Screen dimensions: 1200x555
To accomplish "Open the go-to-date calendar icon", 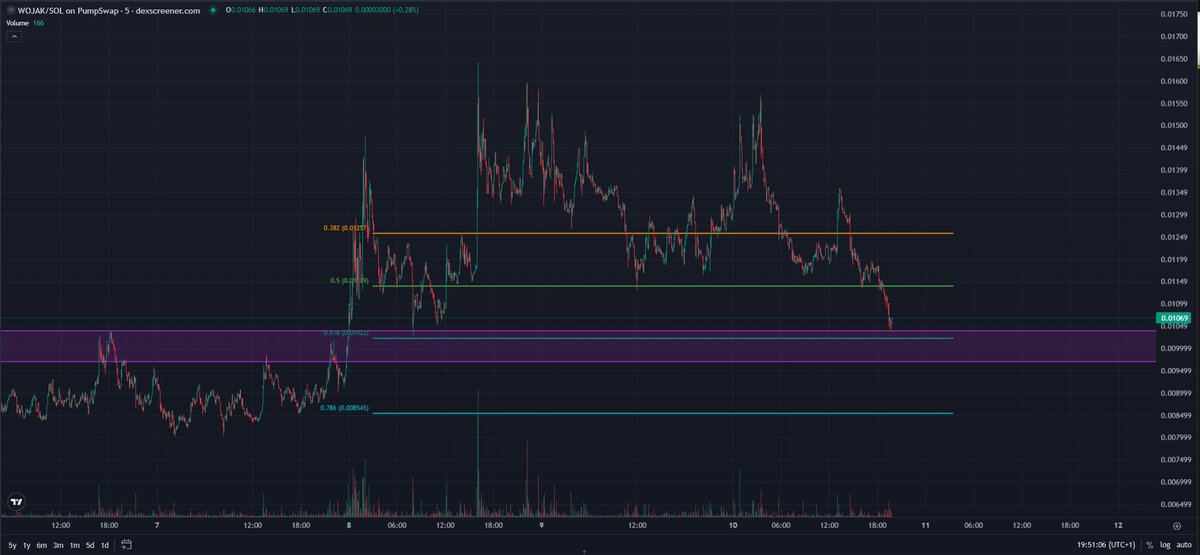I will (127, 545).
